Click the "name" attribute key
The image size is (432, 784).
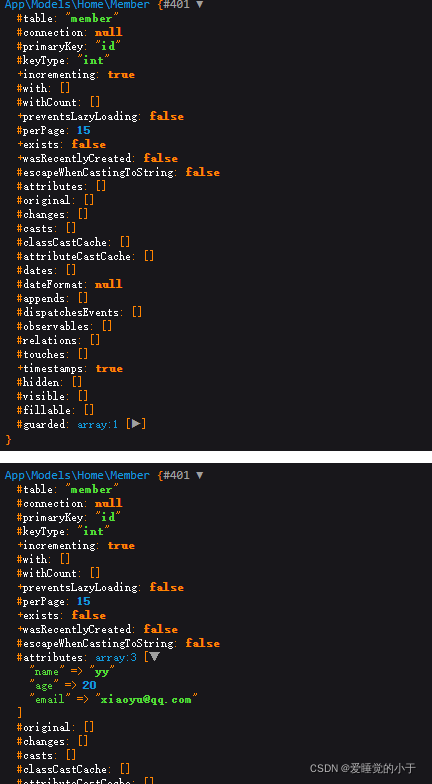tap(47, 671)
